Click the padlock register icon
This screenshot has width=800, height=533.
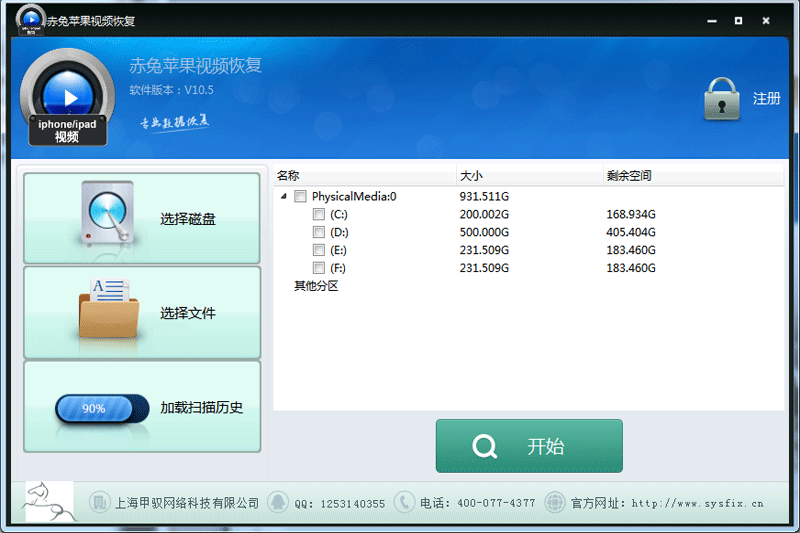pos(721,99)
